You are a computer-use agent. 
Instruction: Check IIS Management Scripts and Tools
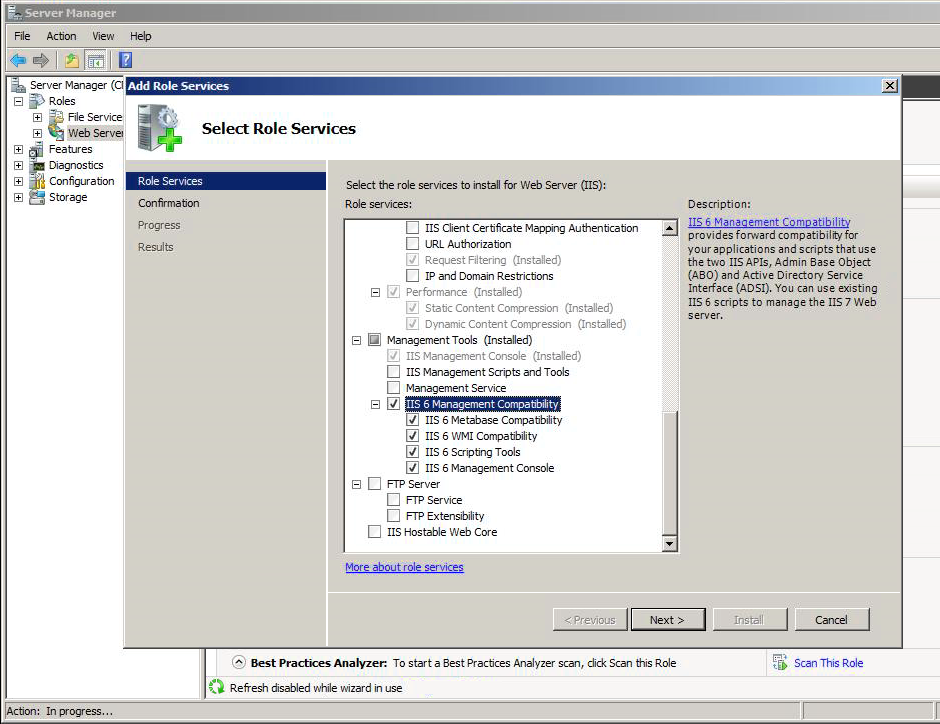click(394, 372)
